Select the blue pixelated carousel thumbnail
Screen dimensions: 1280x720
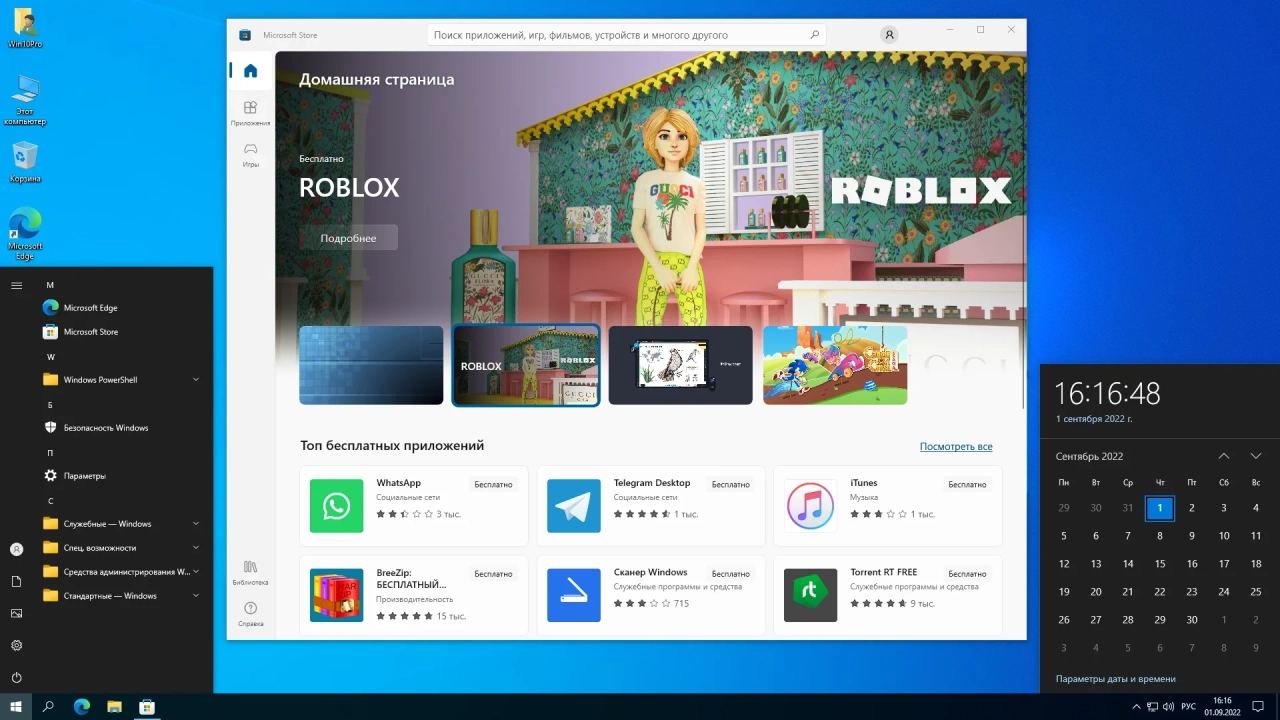(371, 365)
